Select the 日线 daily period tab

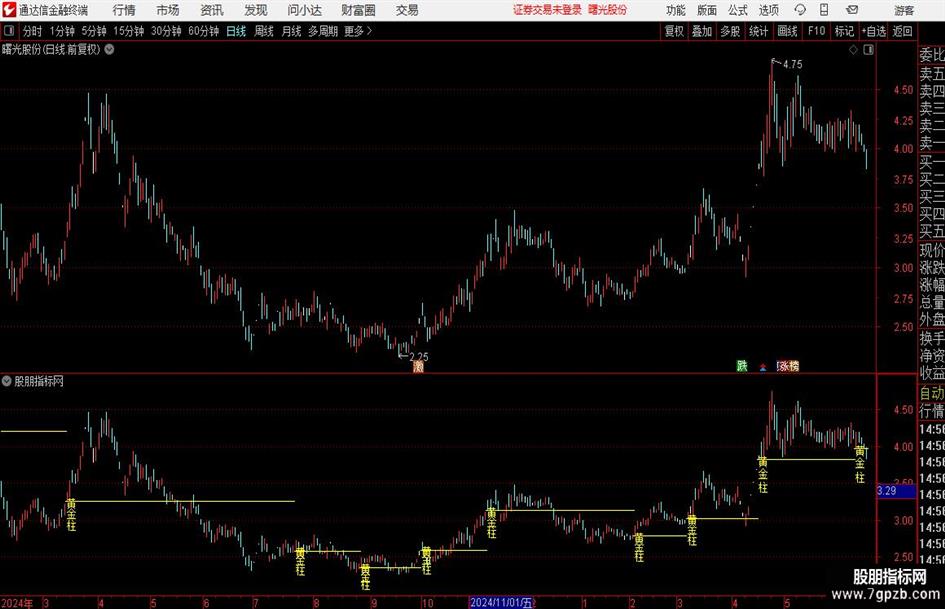pyautogui.click(x=236, y=31)
